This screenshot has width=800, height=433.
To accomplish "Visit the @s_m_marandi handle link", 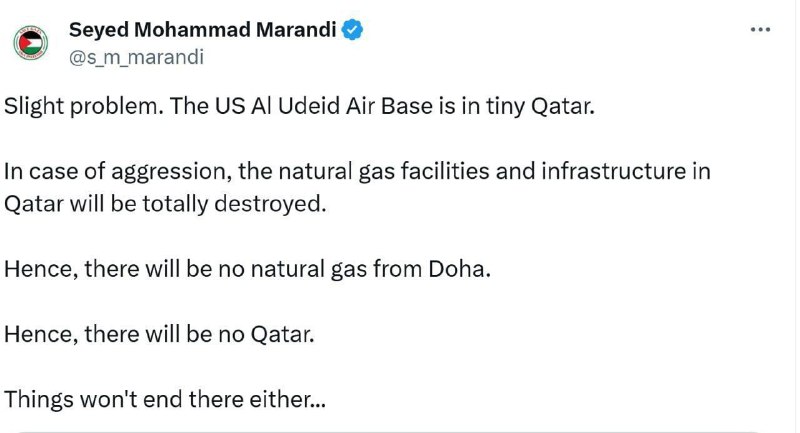I will (136, 57).
